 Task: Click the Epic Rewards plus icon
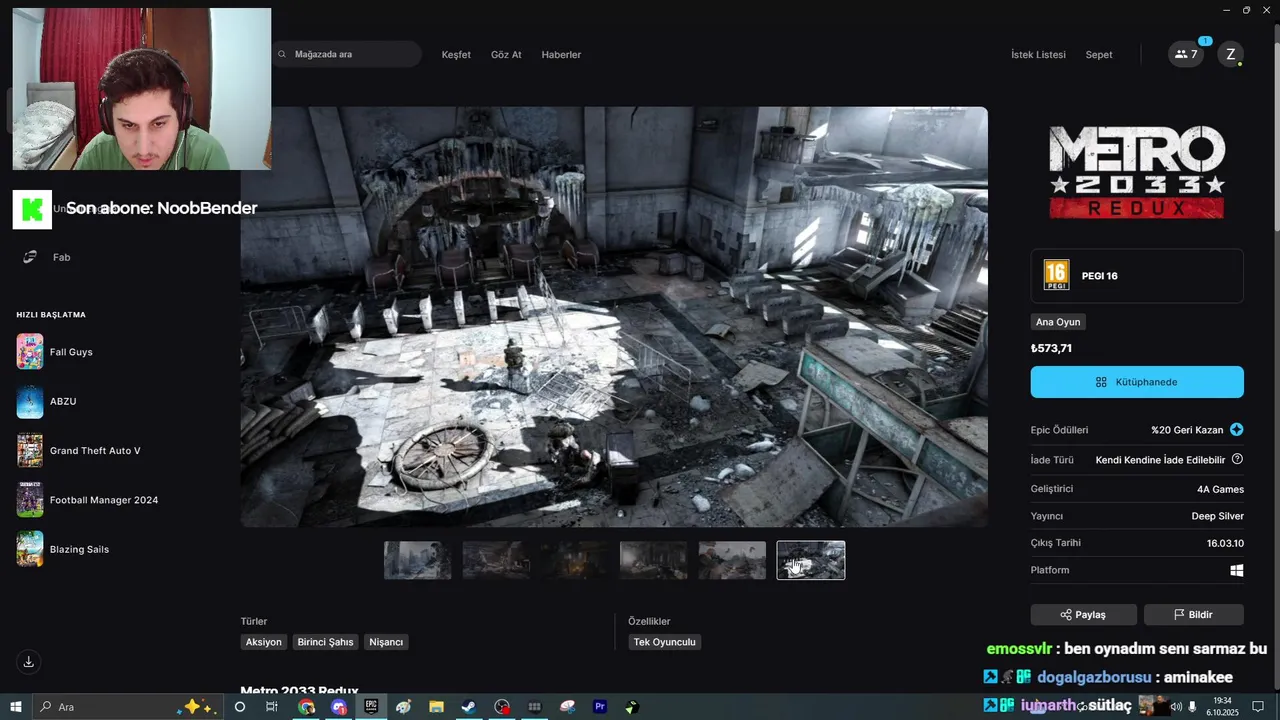[1237, 430]
